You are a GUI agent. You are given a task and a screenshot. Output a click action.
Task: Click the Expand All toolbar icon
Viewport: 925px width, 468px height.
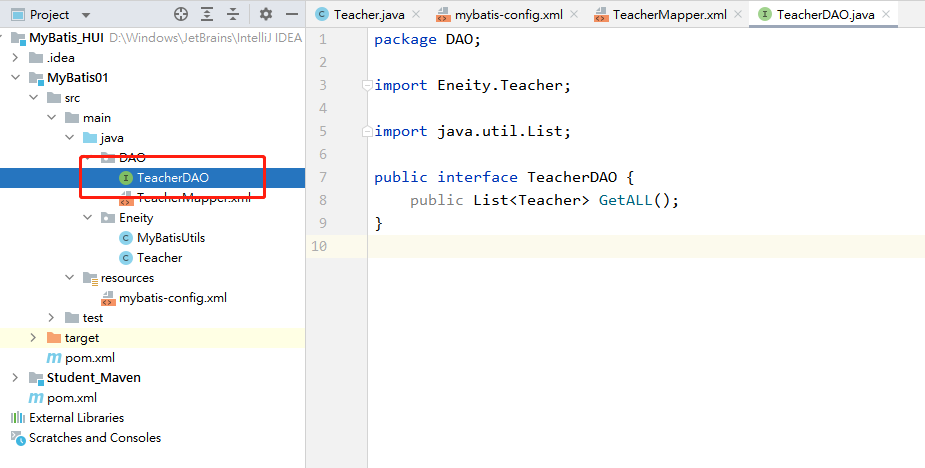[207, 14]
